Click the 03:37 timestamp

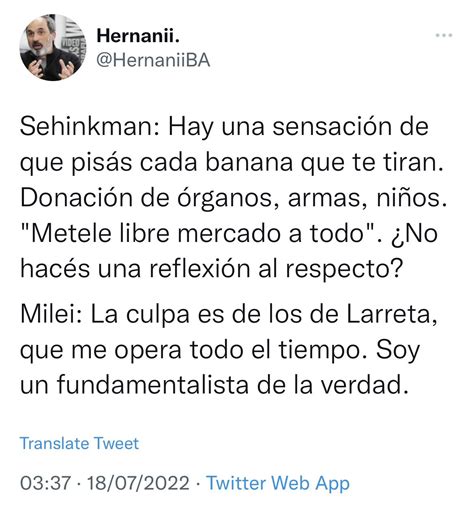tap(46, 483)
